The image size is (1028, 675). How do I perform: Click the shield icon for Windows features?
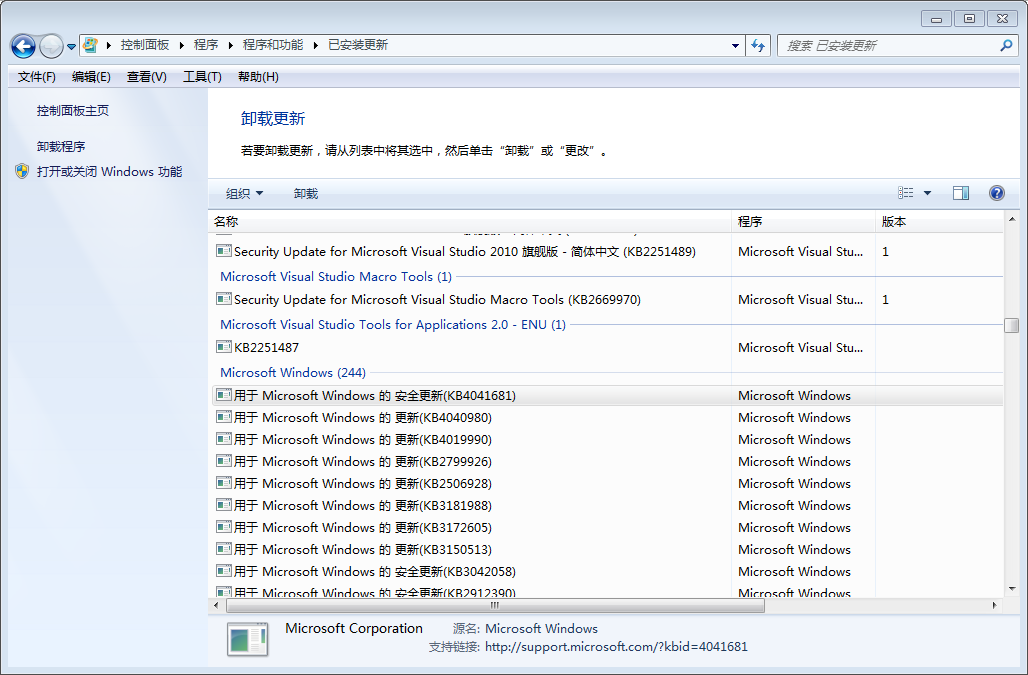(22, 171)
